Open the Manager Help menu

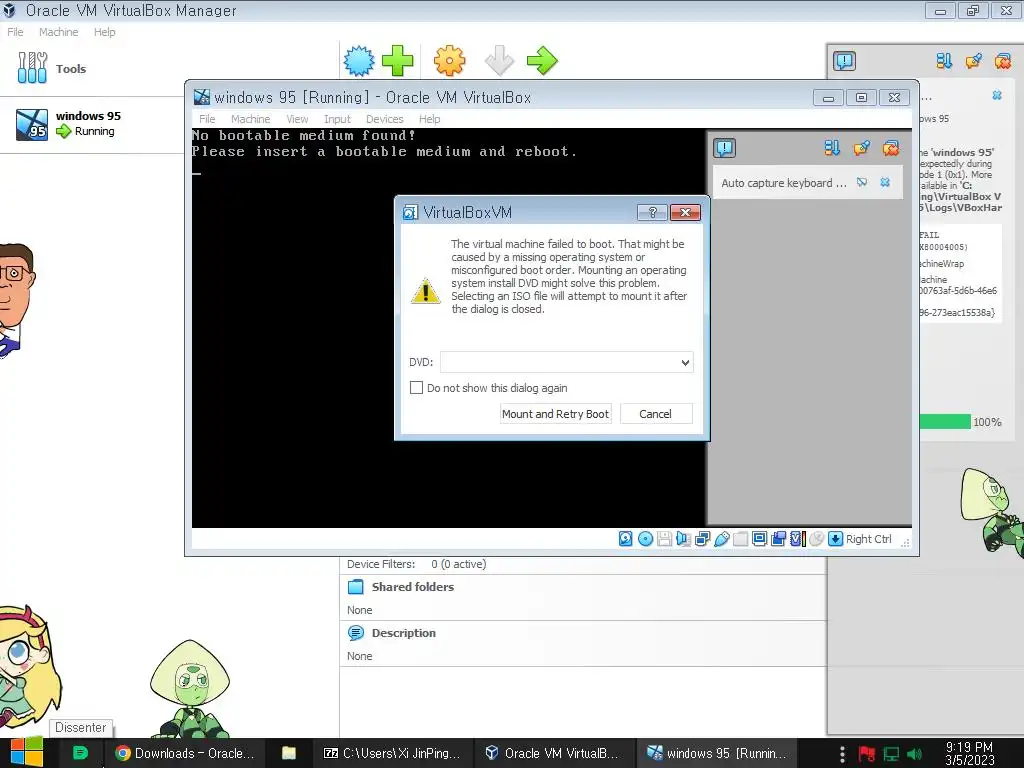(x=104, y=32)
